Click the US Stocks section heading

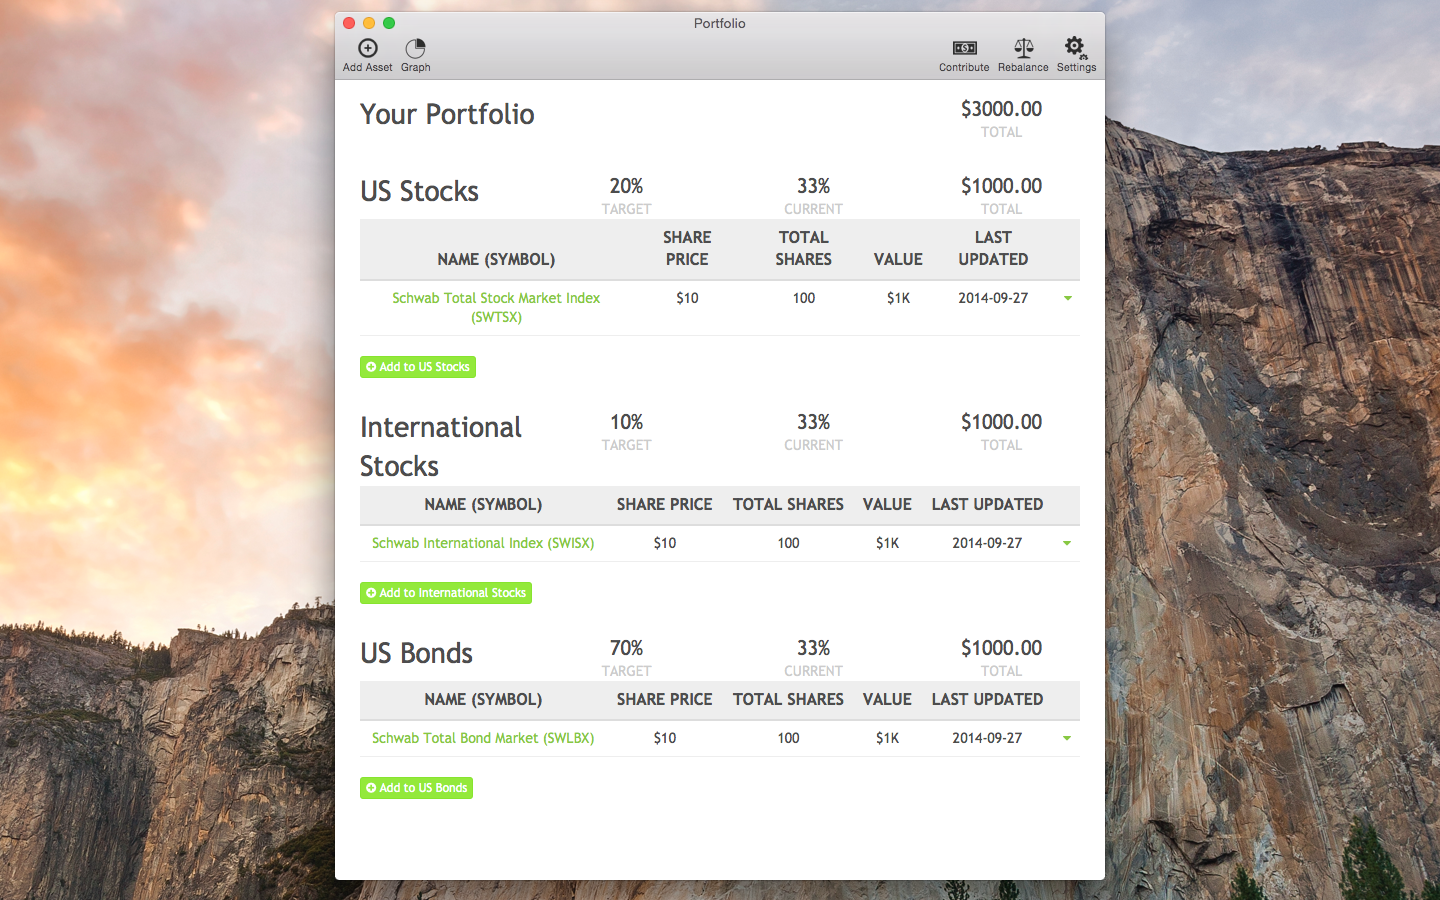click(x=419, y=191)
